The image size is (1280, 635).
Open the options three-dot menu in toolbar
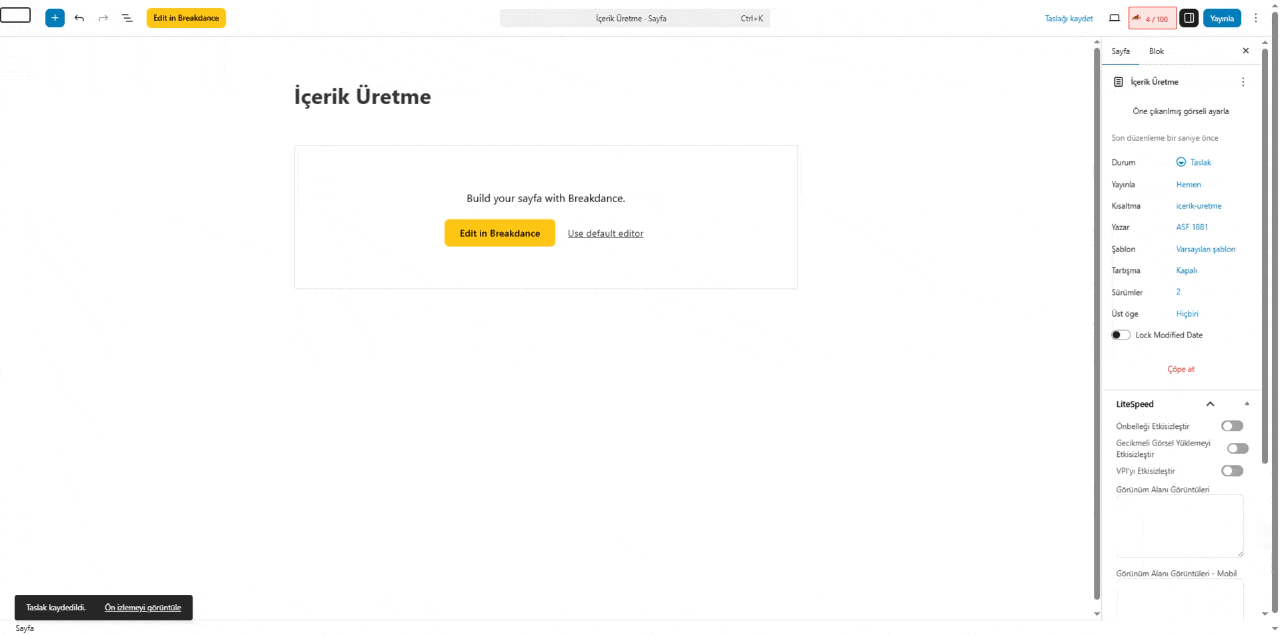[1256, 18]
